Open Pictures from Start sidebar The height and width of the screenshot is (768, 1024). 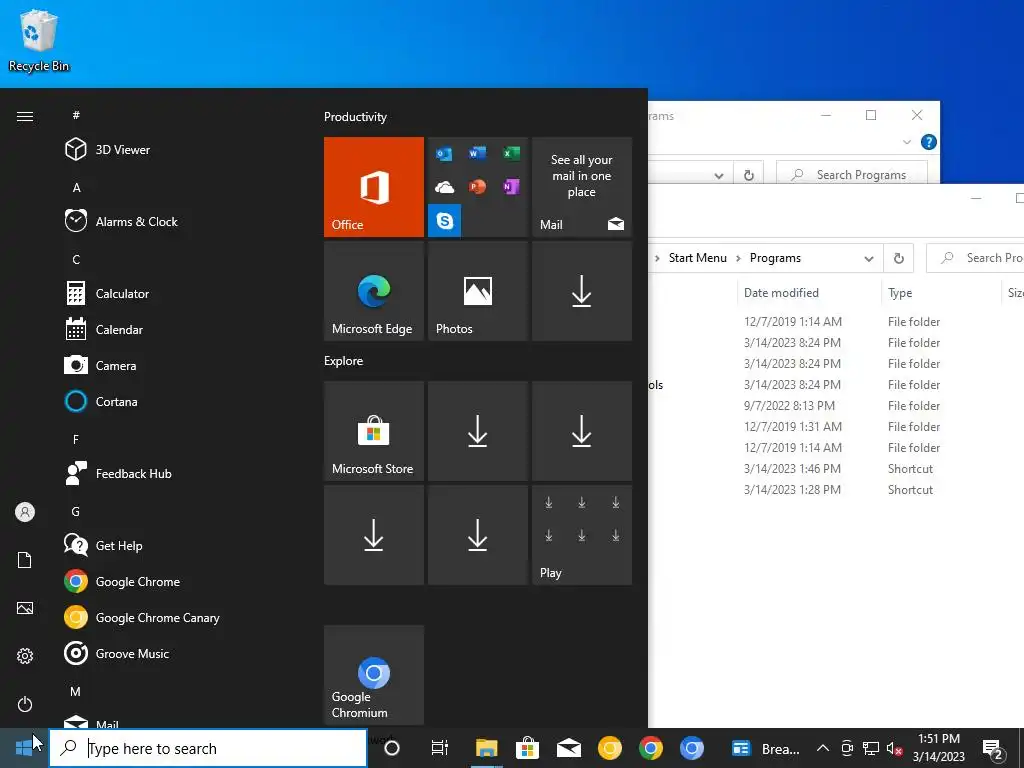(x=25, y=608)
